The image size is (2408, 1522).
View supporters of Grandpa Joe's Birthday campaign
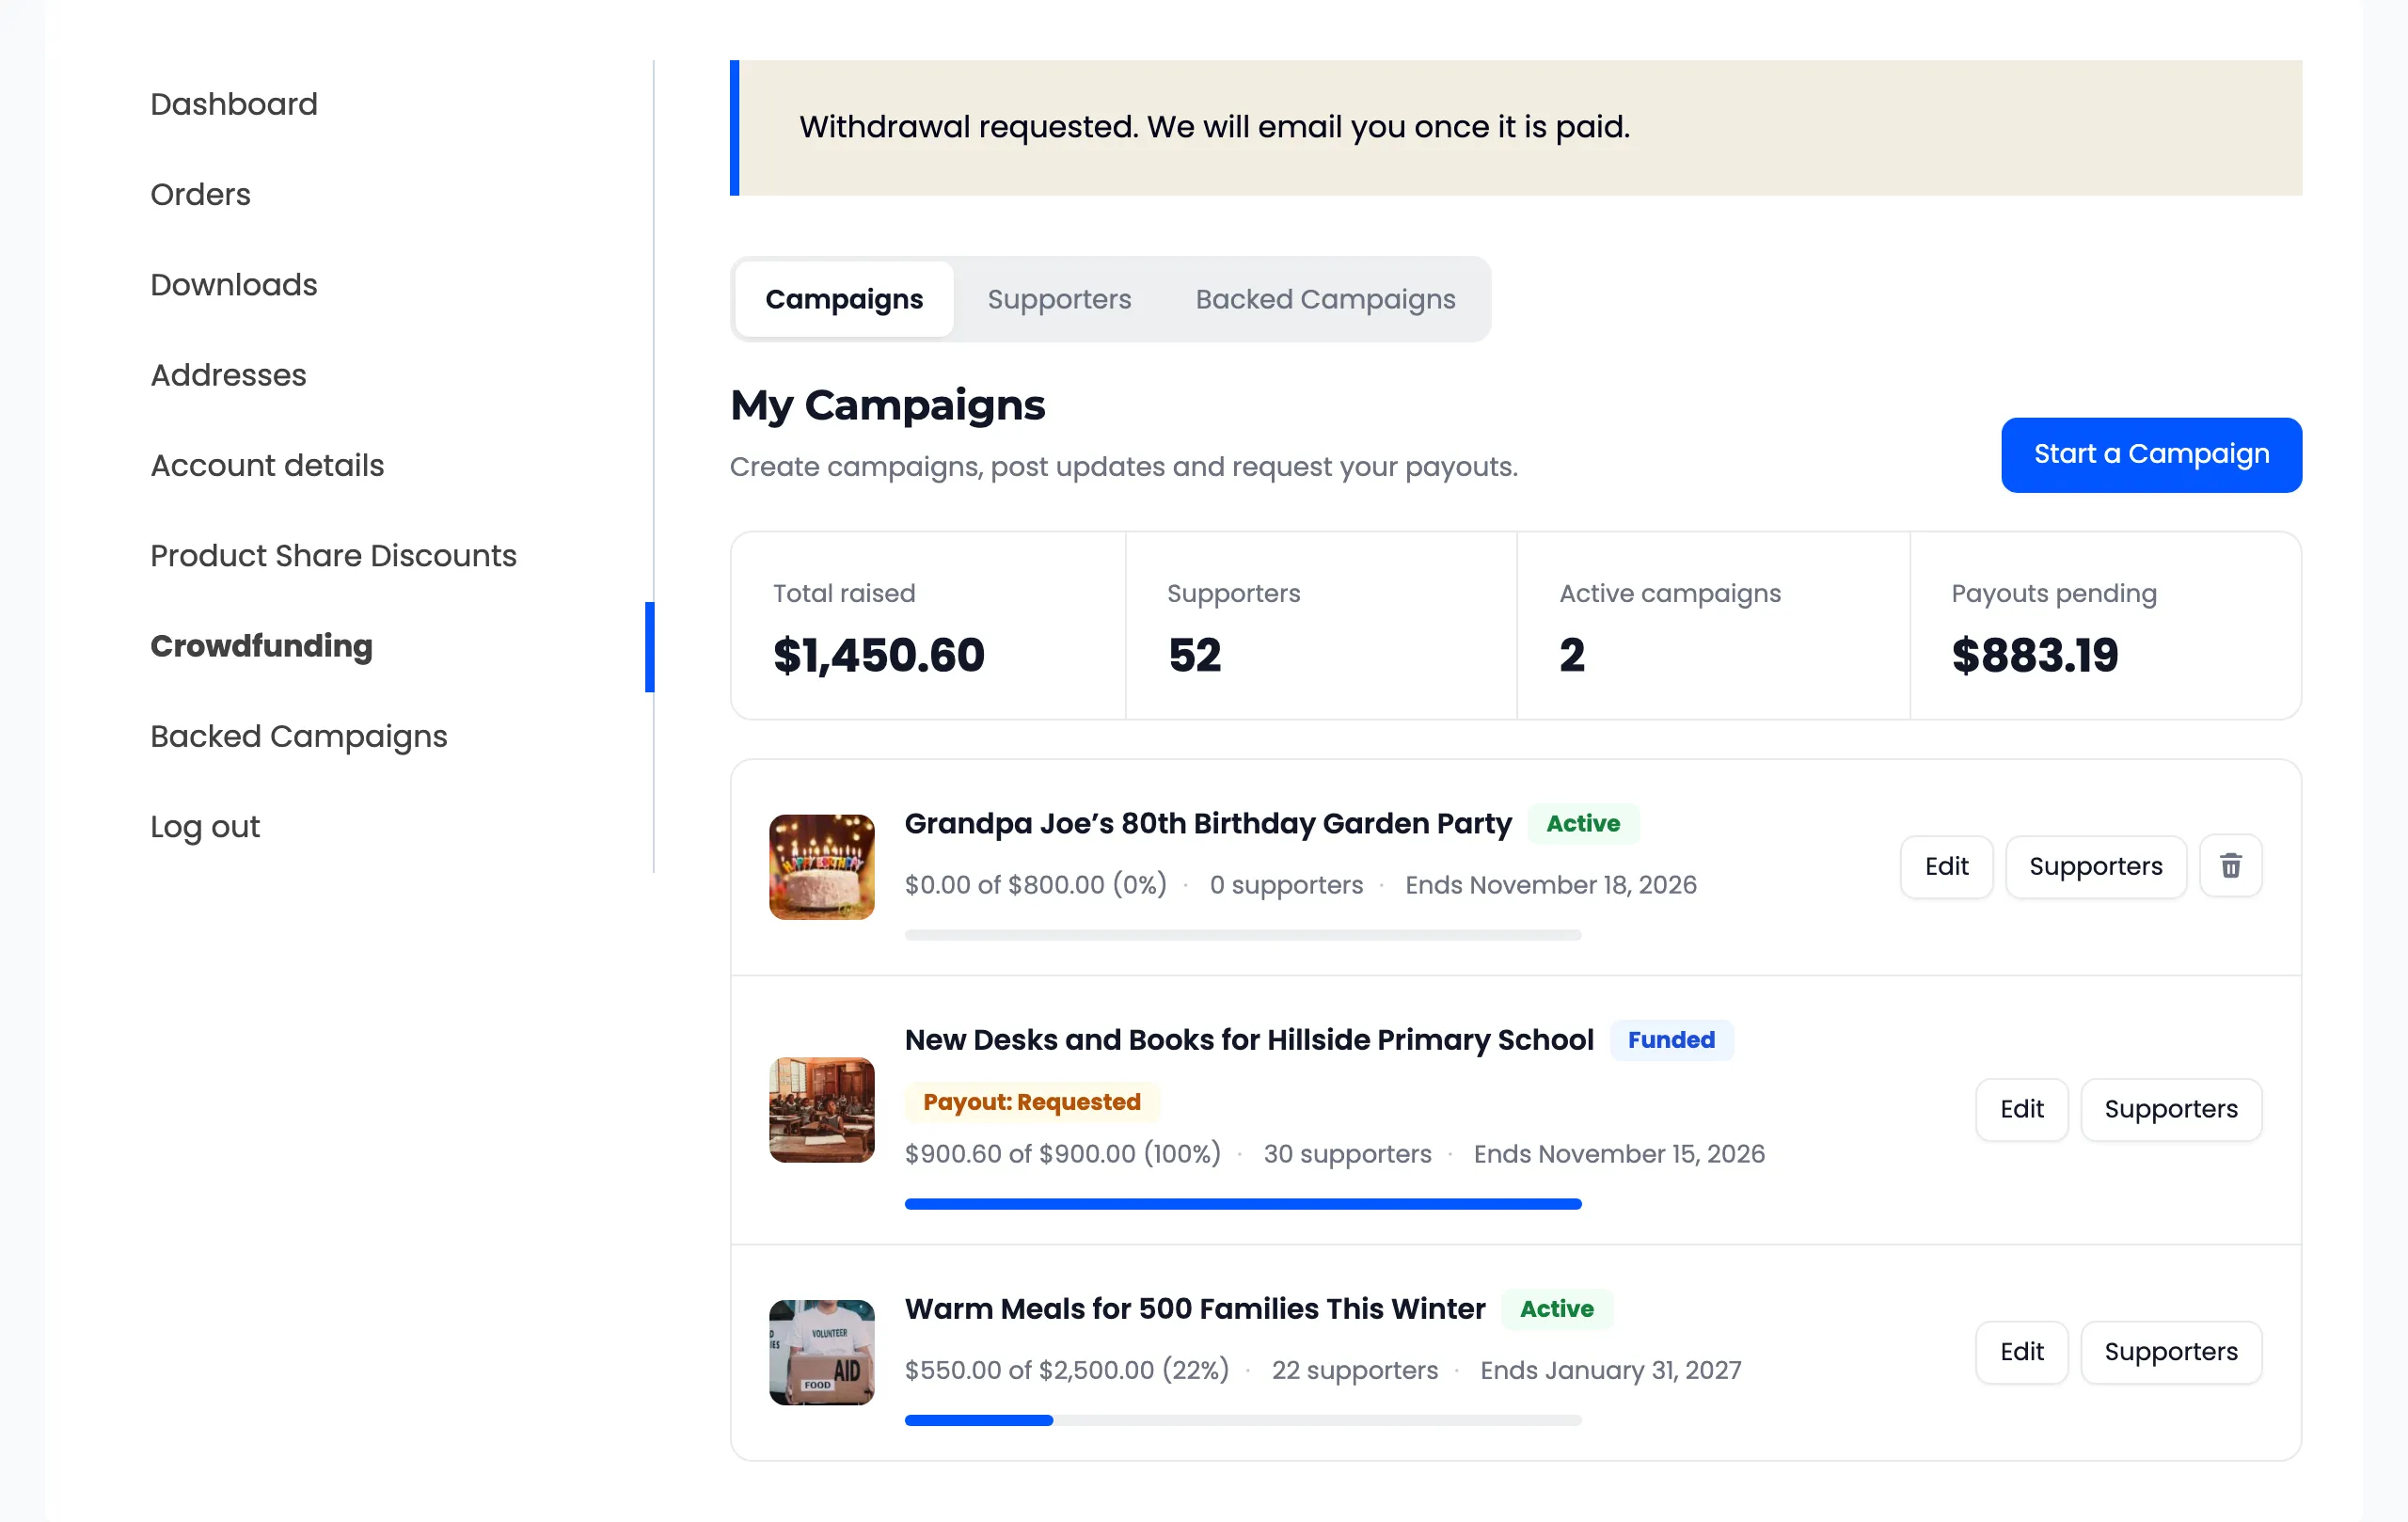[2095, 866]
